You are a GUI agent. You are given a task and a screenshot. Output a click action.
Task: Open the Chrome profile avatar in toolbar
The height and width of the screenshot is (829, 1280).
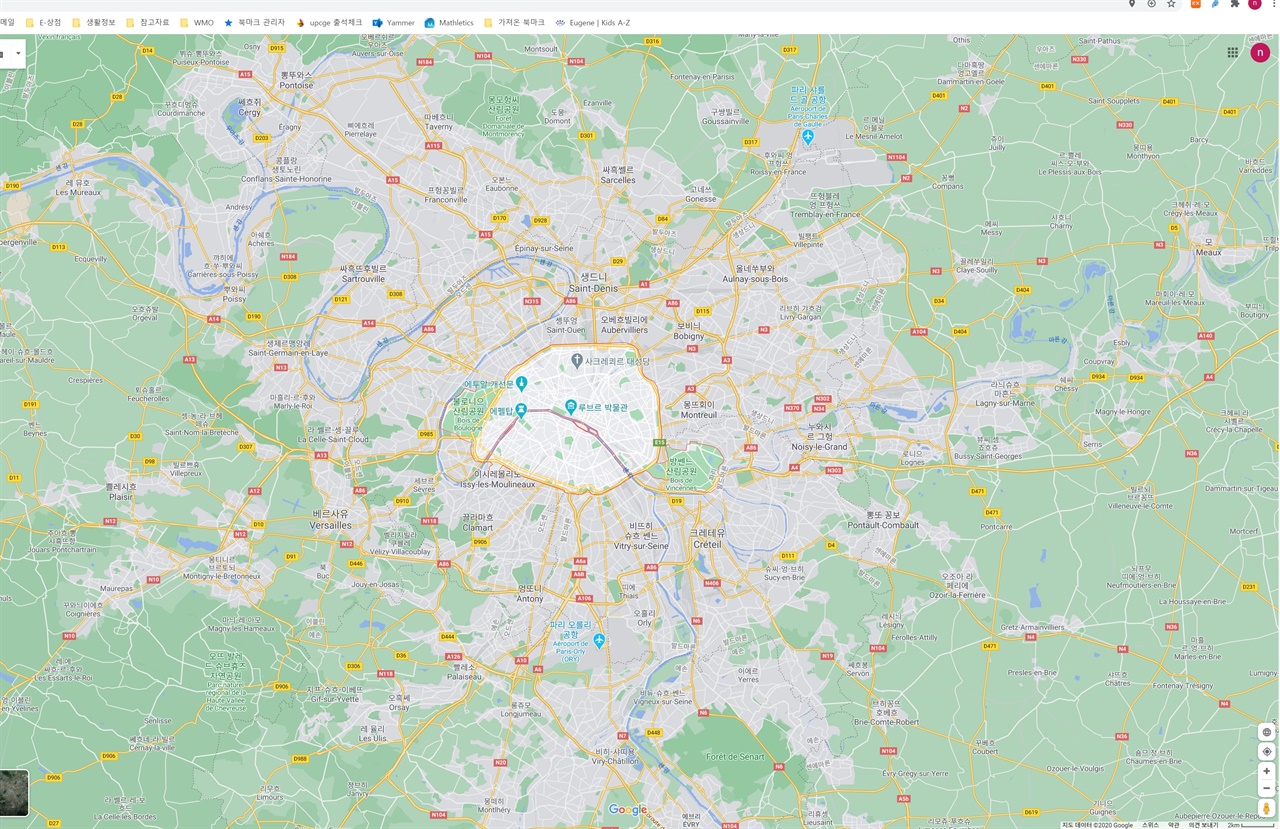click(x=1255, y=4)
